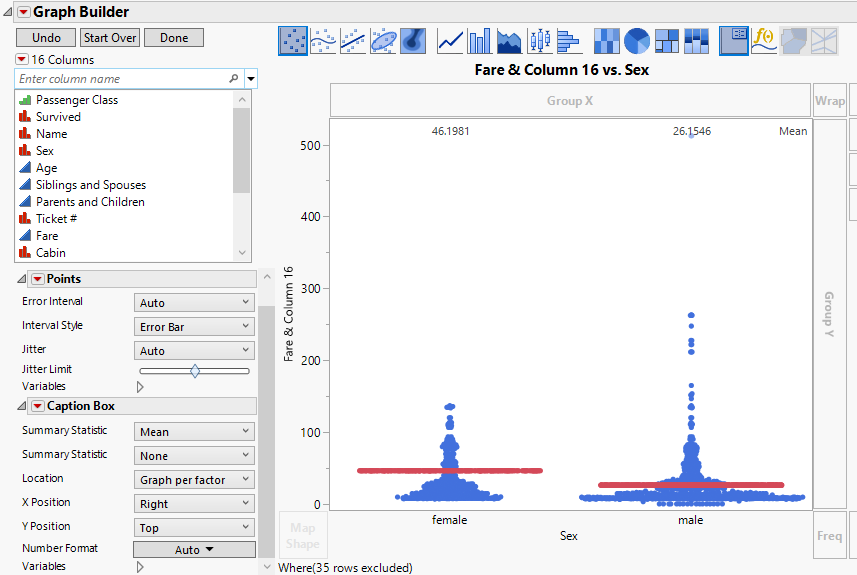The width and height of the screenshot is (857, 575).
Task: Select the Survived column
Action: 58,117
